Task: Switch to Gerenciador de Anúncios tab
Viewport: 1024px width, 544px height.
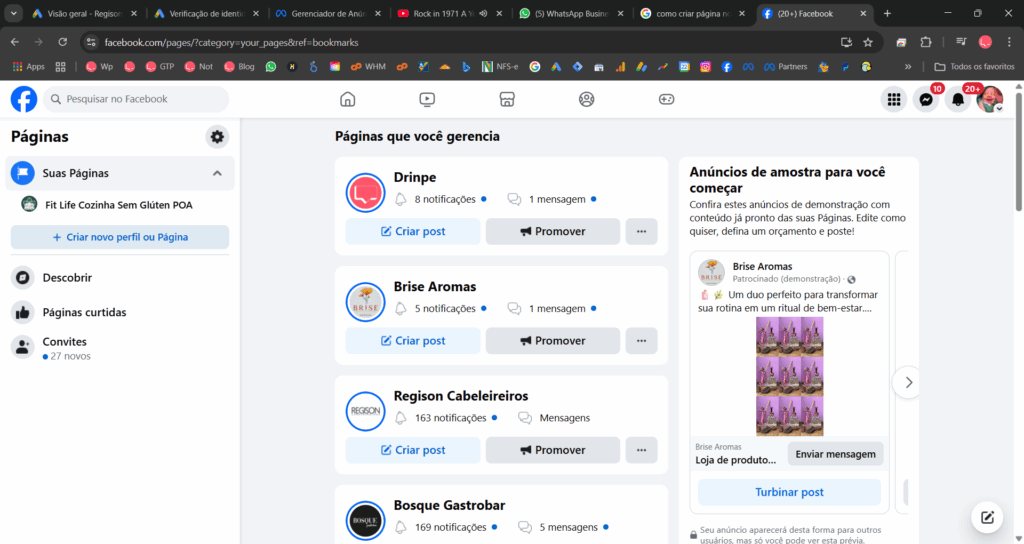Action: [328, 14]
